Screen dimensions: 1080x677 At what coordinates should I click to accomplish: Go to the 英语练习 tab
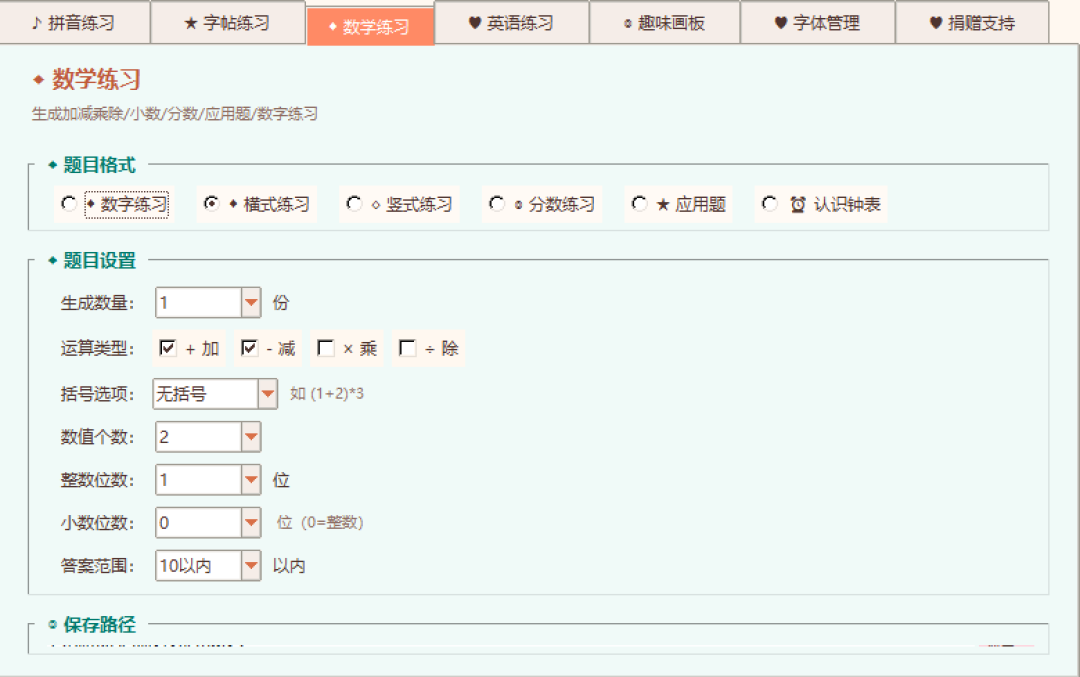click(x=512, y=23)
